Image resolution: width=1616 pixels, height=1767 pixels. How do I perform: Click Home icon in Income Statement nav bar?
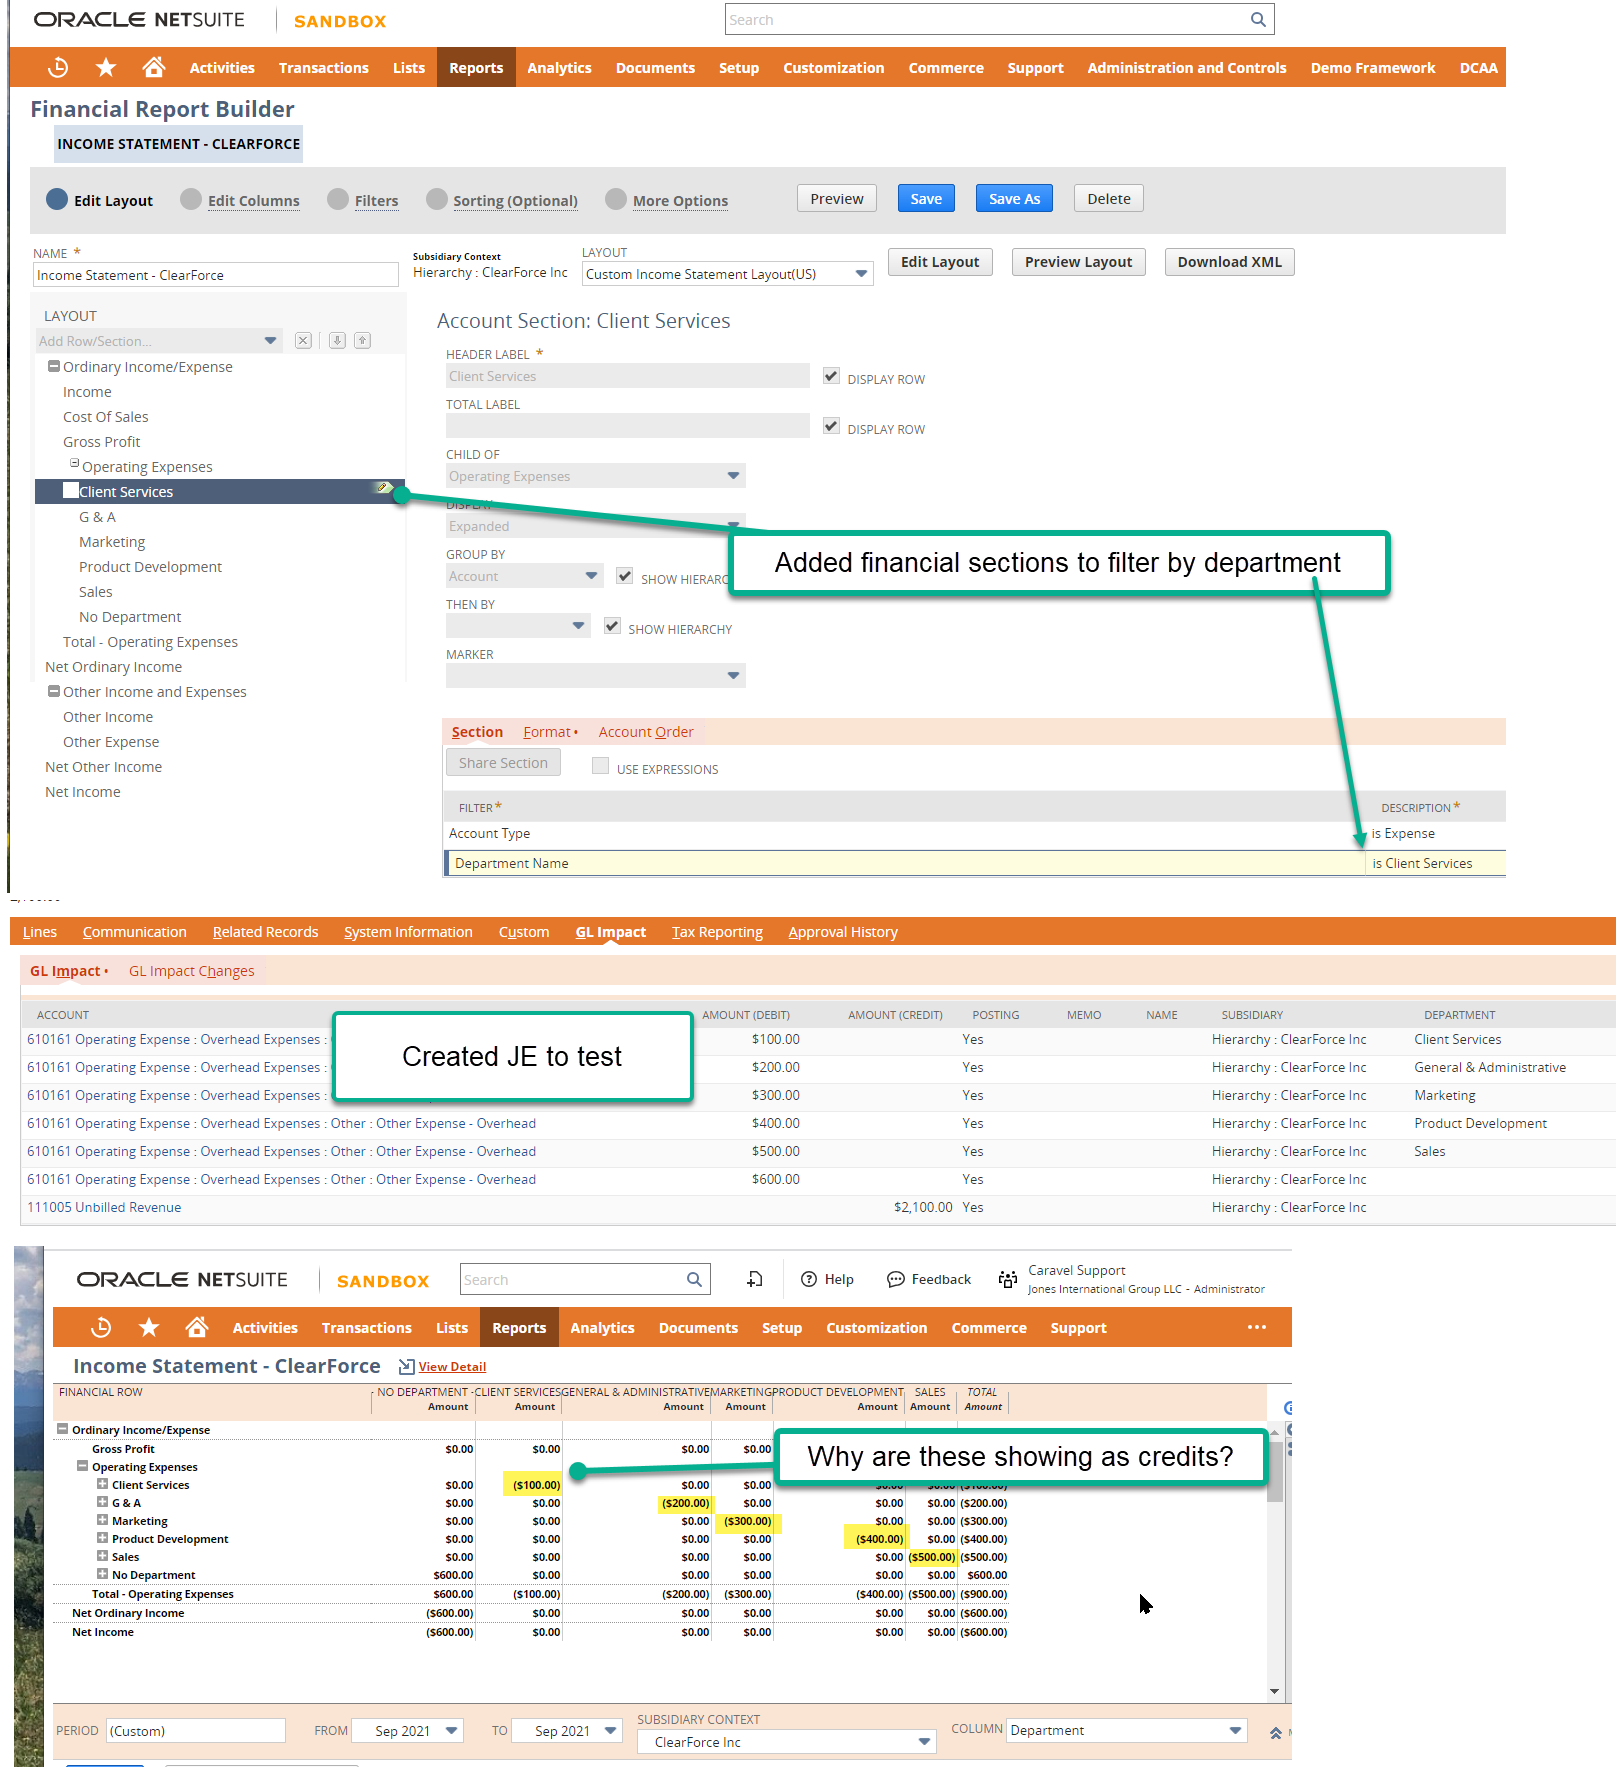click(x=197, y=1327)
